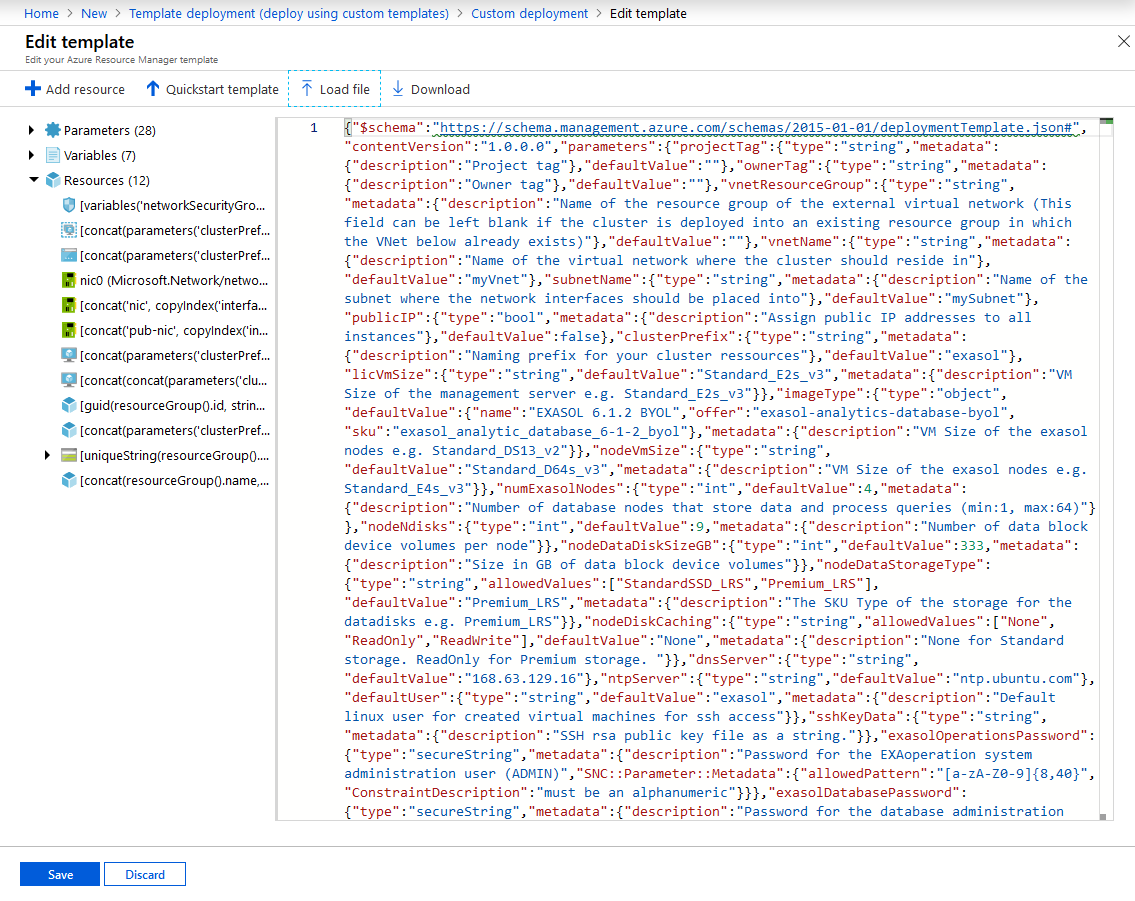Screen dimensions: 1135x901
Task: Expand the Parameters (28) tree node
Action: pyautogui.click(x=32, y=130)
